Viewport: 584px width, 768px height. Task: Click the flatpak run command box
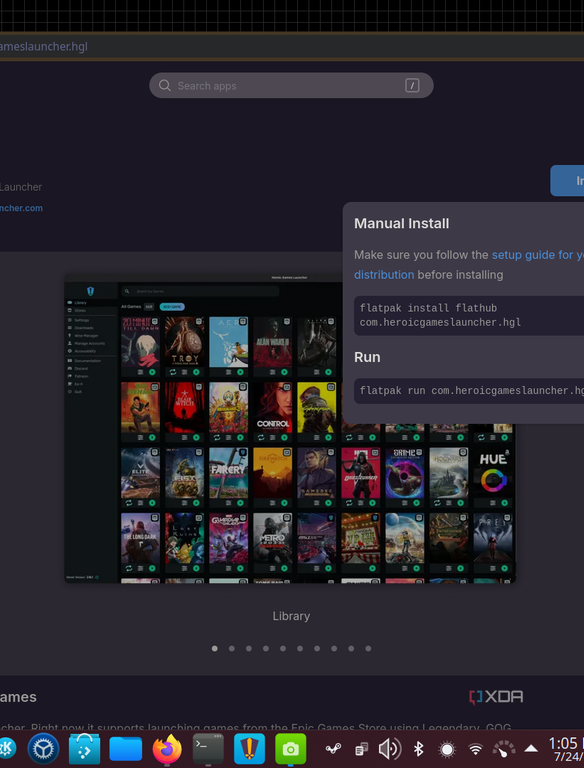click(x=469, y=391)
